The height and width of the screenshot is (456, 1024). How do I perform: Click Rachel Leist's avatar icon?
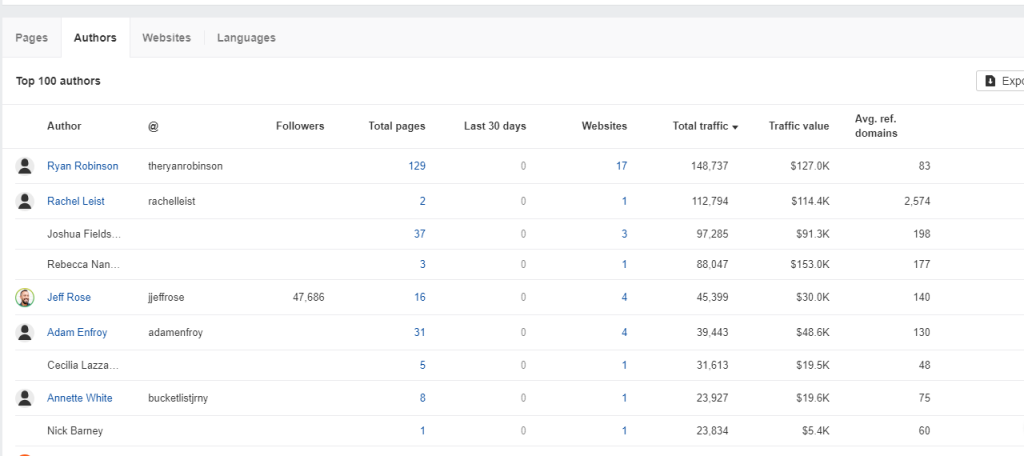25,201
